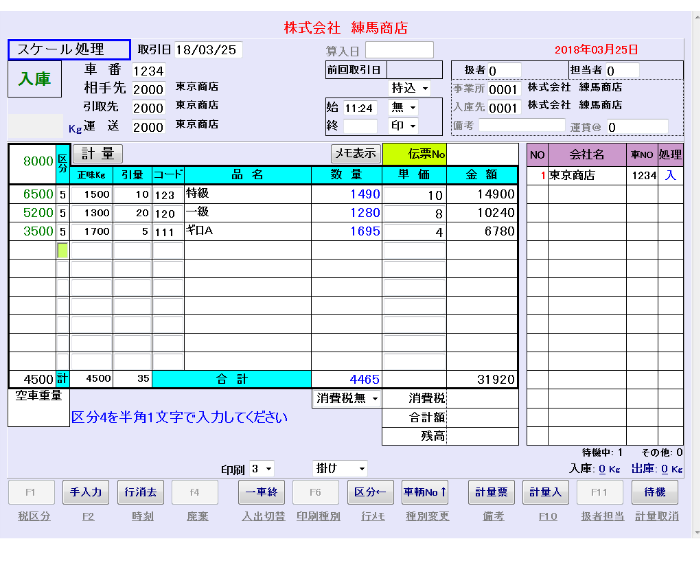Click the 入庫先 code field 0001
700x580 pixels.
click(x=504, y=108)
